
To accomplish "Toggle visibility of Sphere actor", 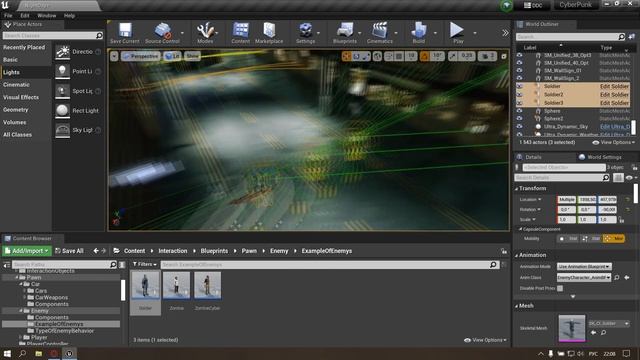I will [520, 111].
